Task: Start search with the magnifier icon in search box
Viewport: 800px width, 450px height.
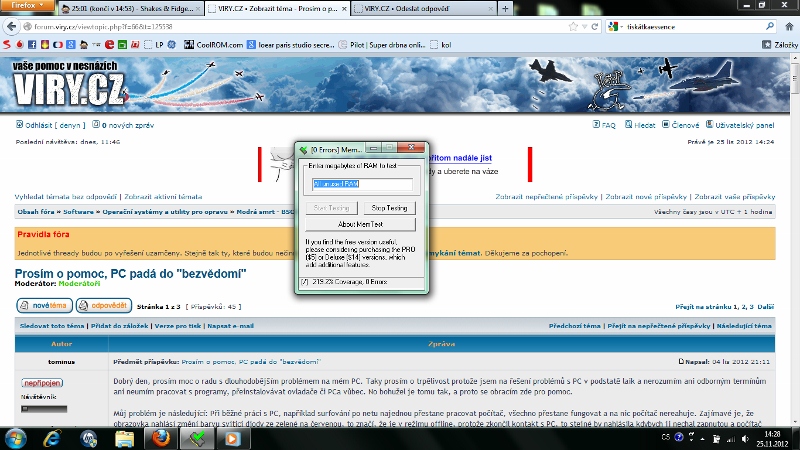Action: (x=770, y=26)
